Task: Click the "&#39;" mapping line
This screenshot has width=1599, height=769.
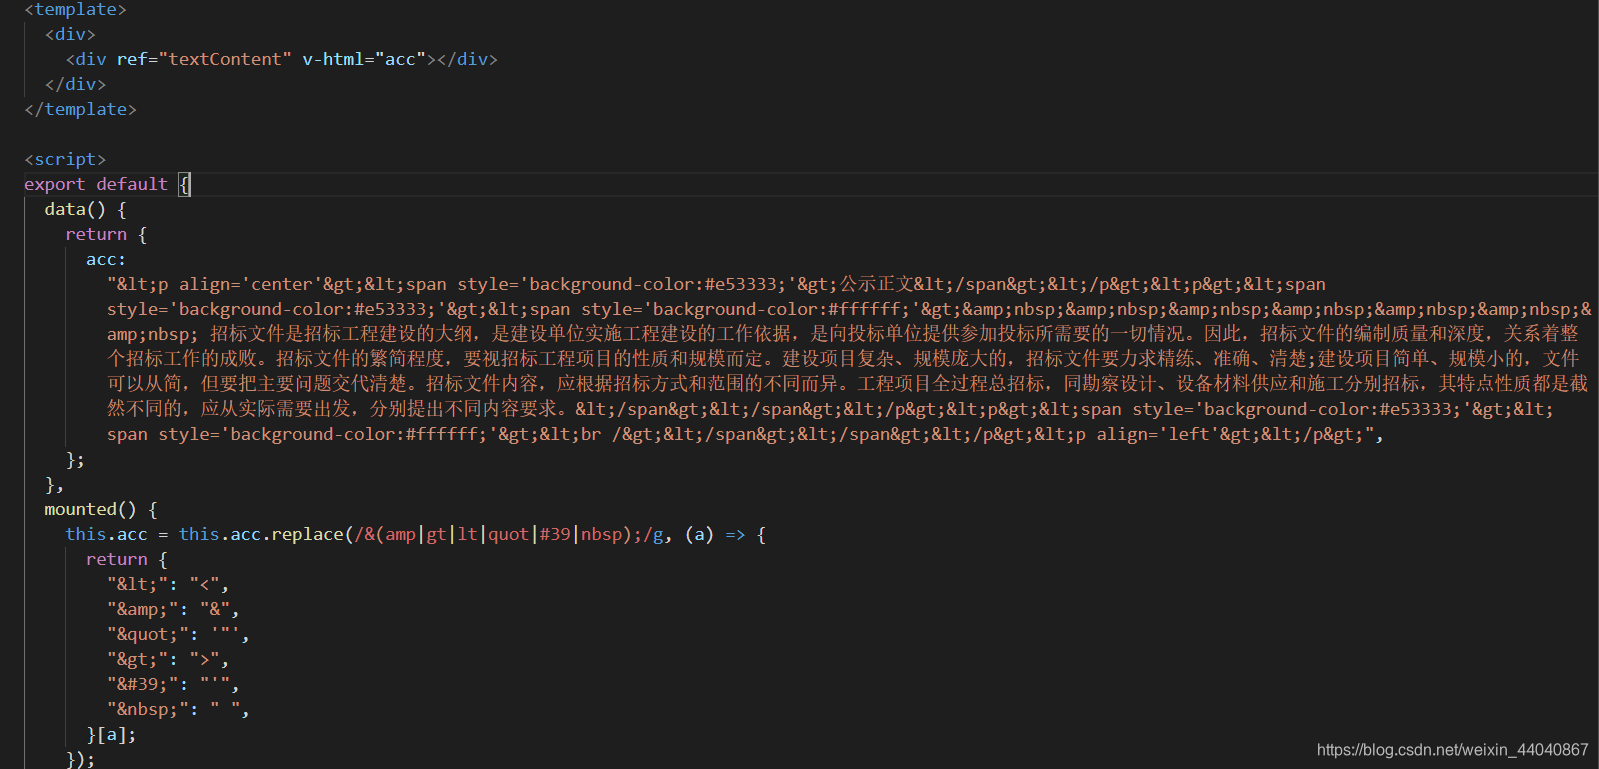Action: [173, 684]
